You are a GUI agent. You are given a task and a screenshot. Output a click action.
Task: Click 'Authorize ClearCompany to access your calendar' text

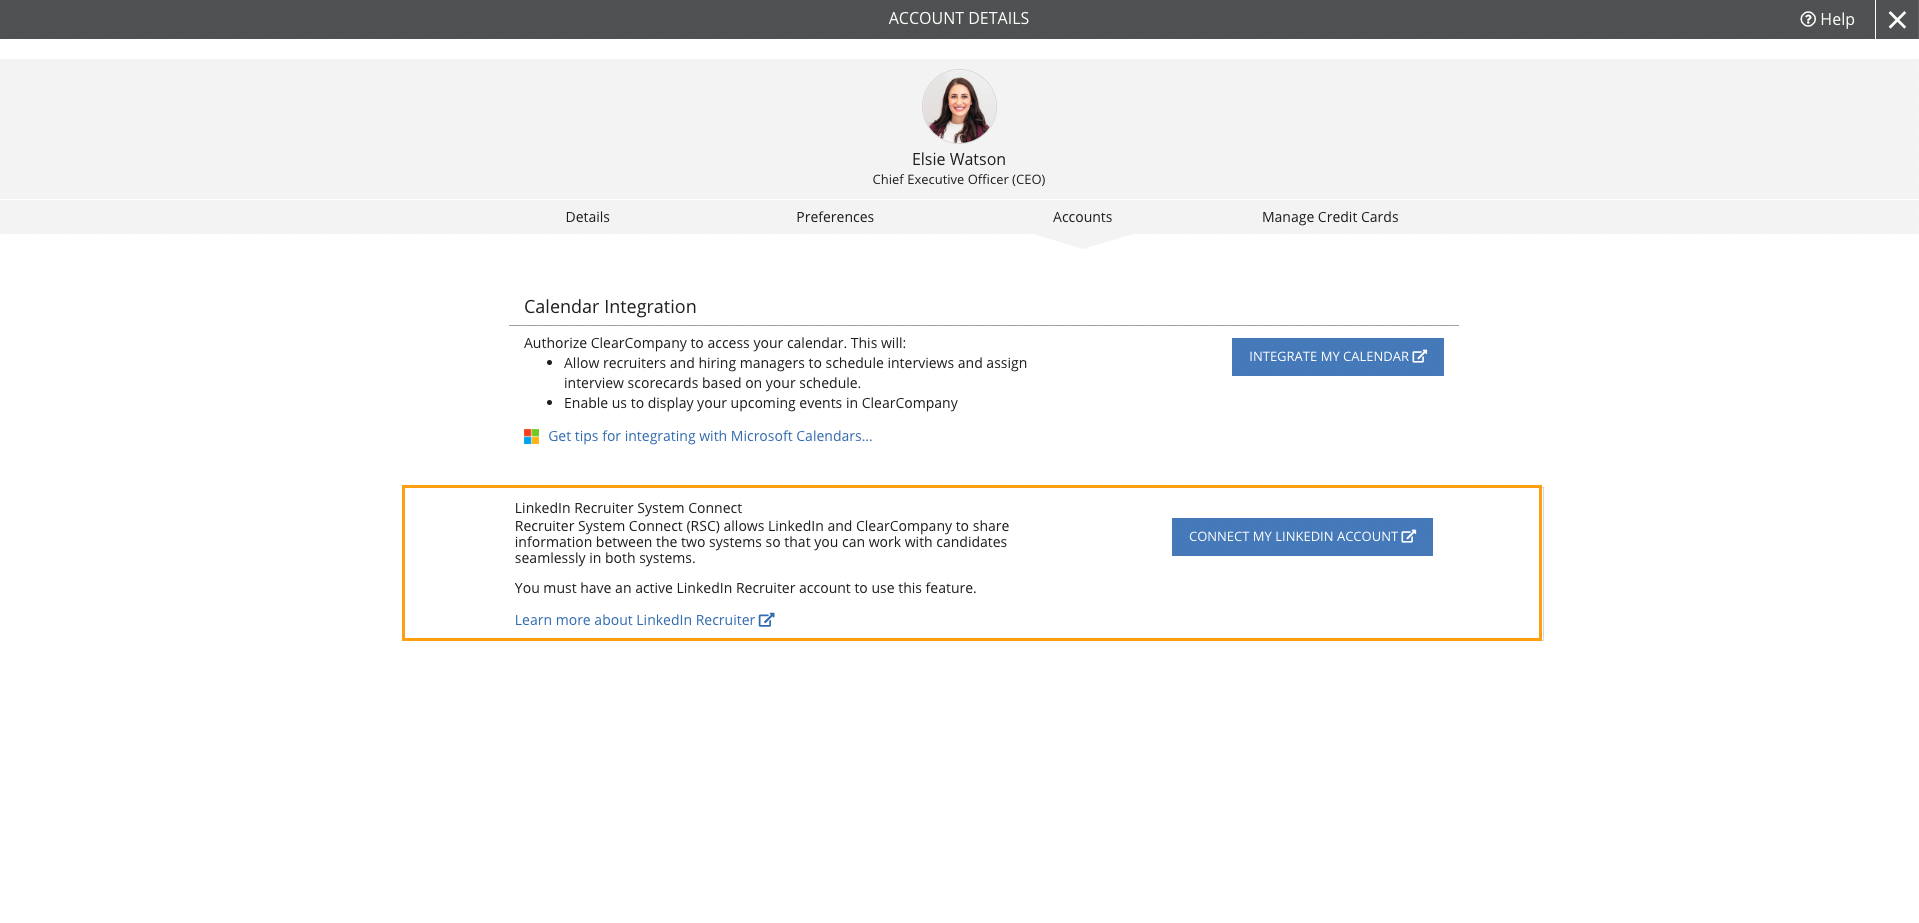[x=715, y=343]
